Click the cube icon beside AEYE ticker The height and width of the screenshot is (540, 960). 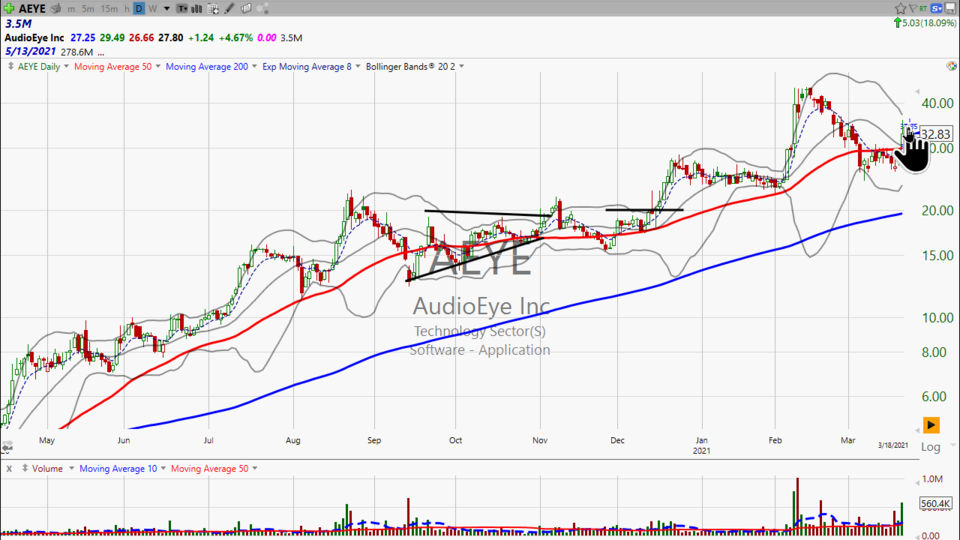[x=56, y=9]
